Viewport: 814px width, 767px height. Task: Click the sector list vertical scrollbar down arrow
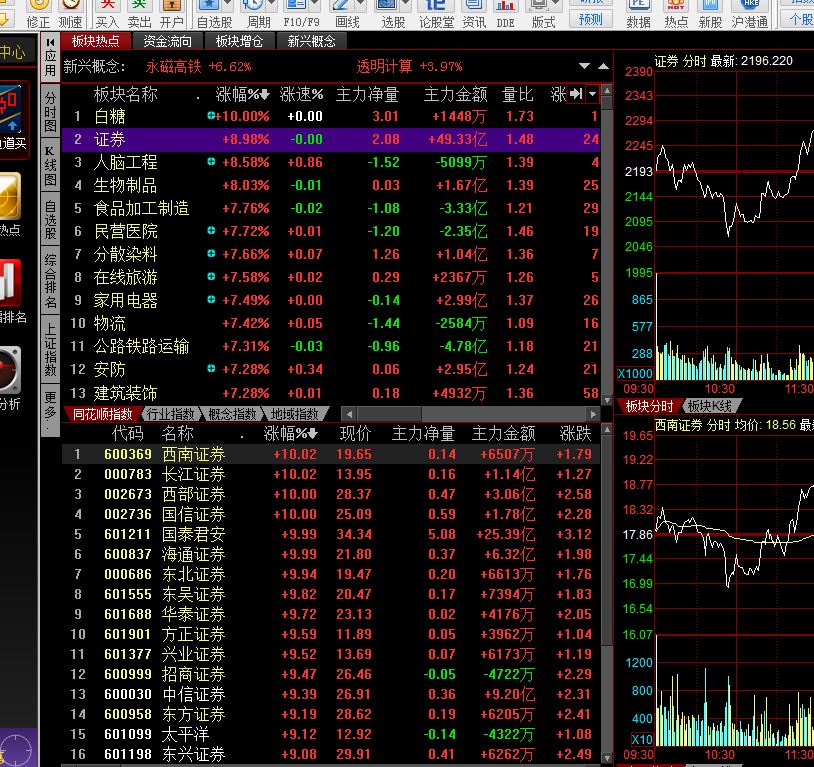[607, 400]
